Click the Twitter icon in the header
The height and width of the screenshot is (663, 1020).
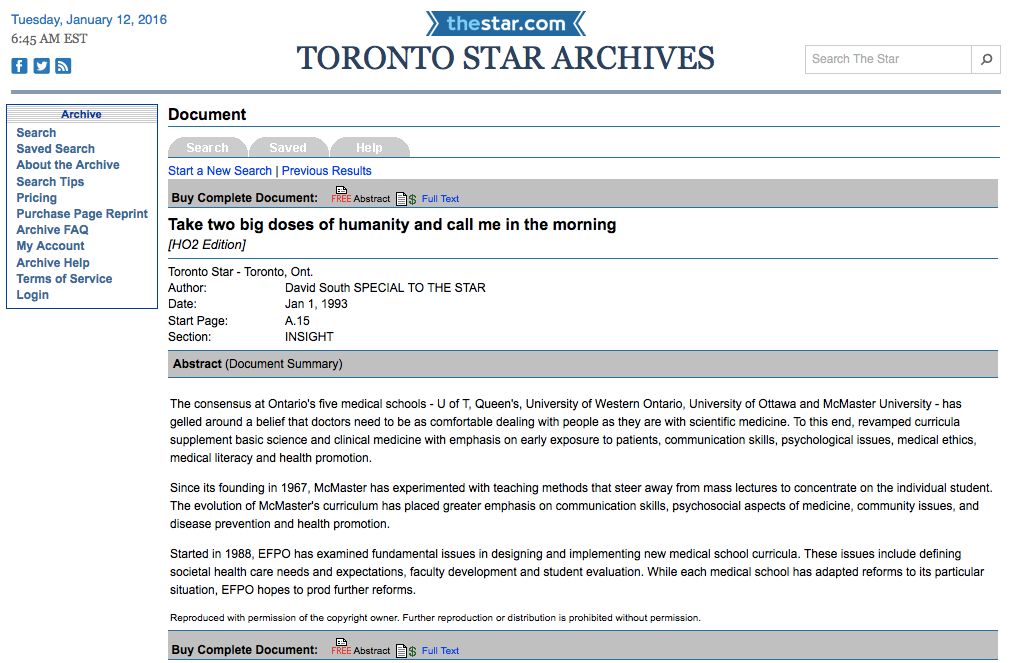point(41,66)
